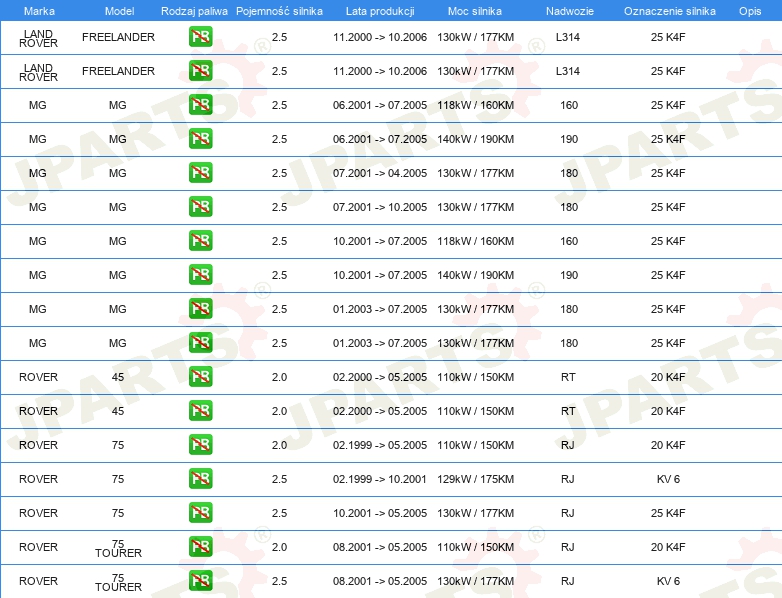This screenshot has width=782, height=598.
Task: Sort by the Marka column header
Action: pyautogui.click(x=39, y=11)
